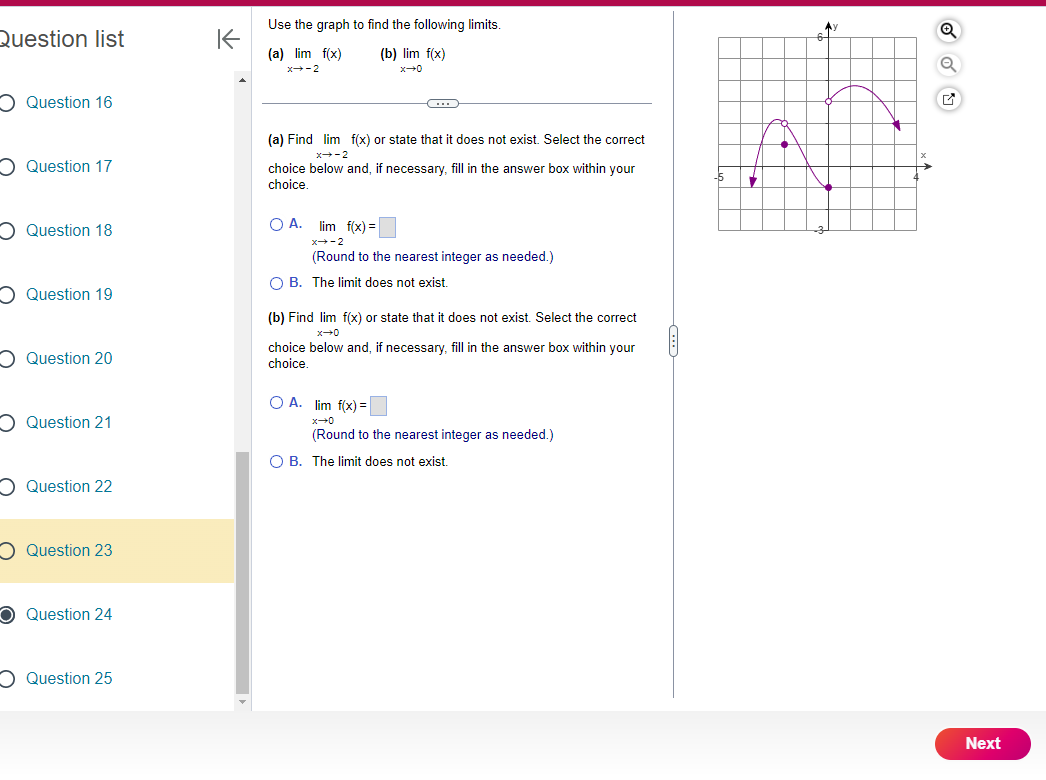Click the question list scrollbar thumb
The width and height of the screenshot is (1046, 780).
pos(242,573)
